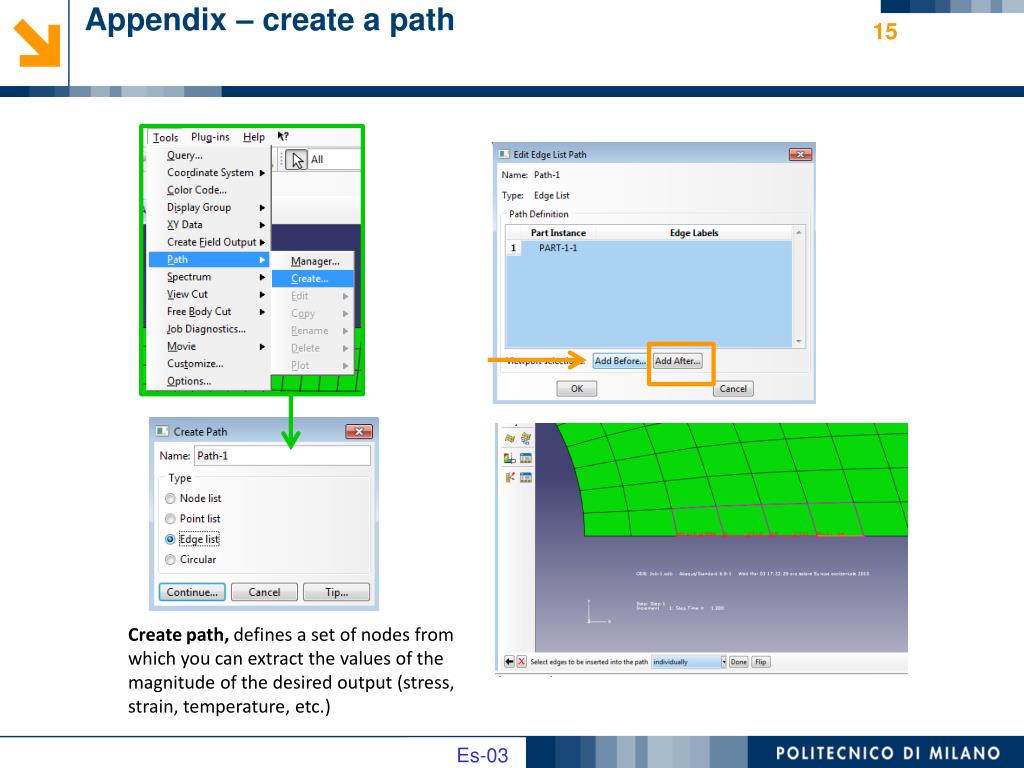Open the Help menu
Viewport: 1024px width, 768px height.
[254, 137]
